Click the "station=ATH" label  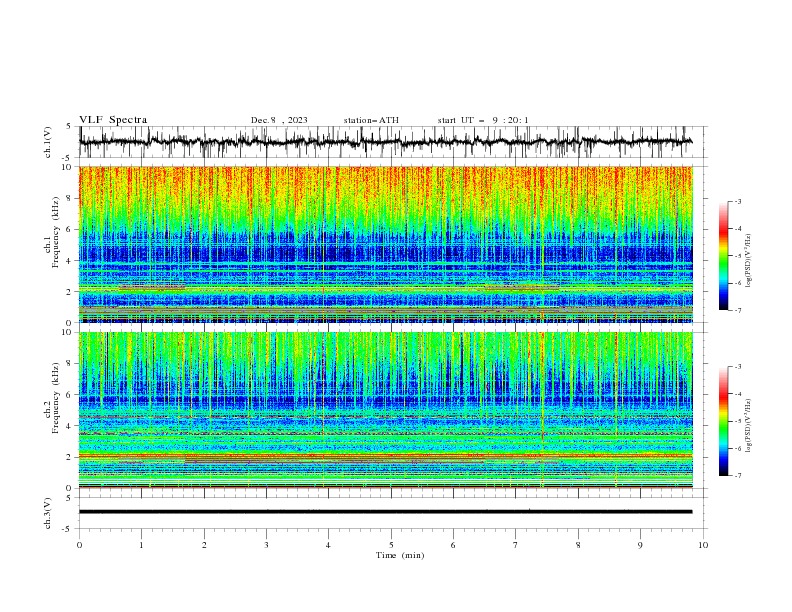tap(371, 120)
